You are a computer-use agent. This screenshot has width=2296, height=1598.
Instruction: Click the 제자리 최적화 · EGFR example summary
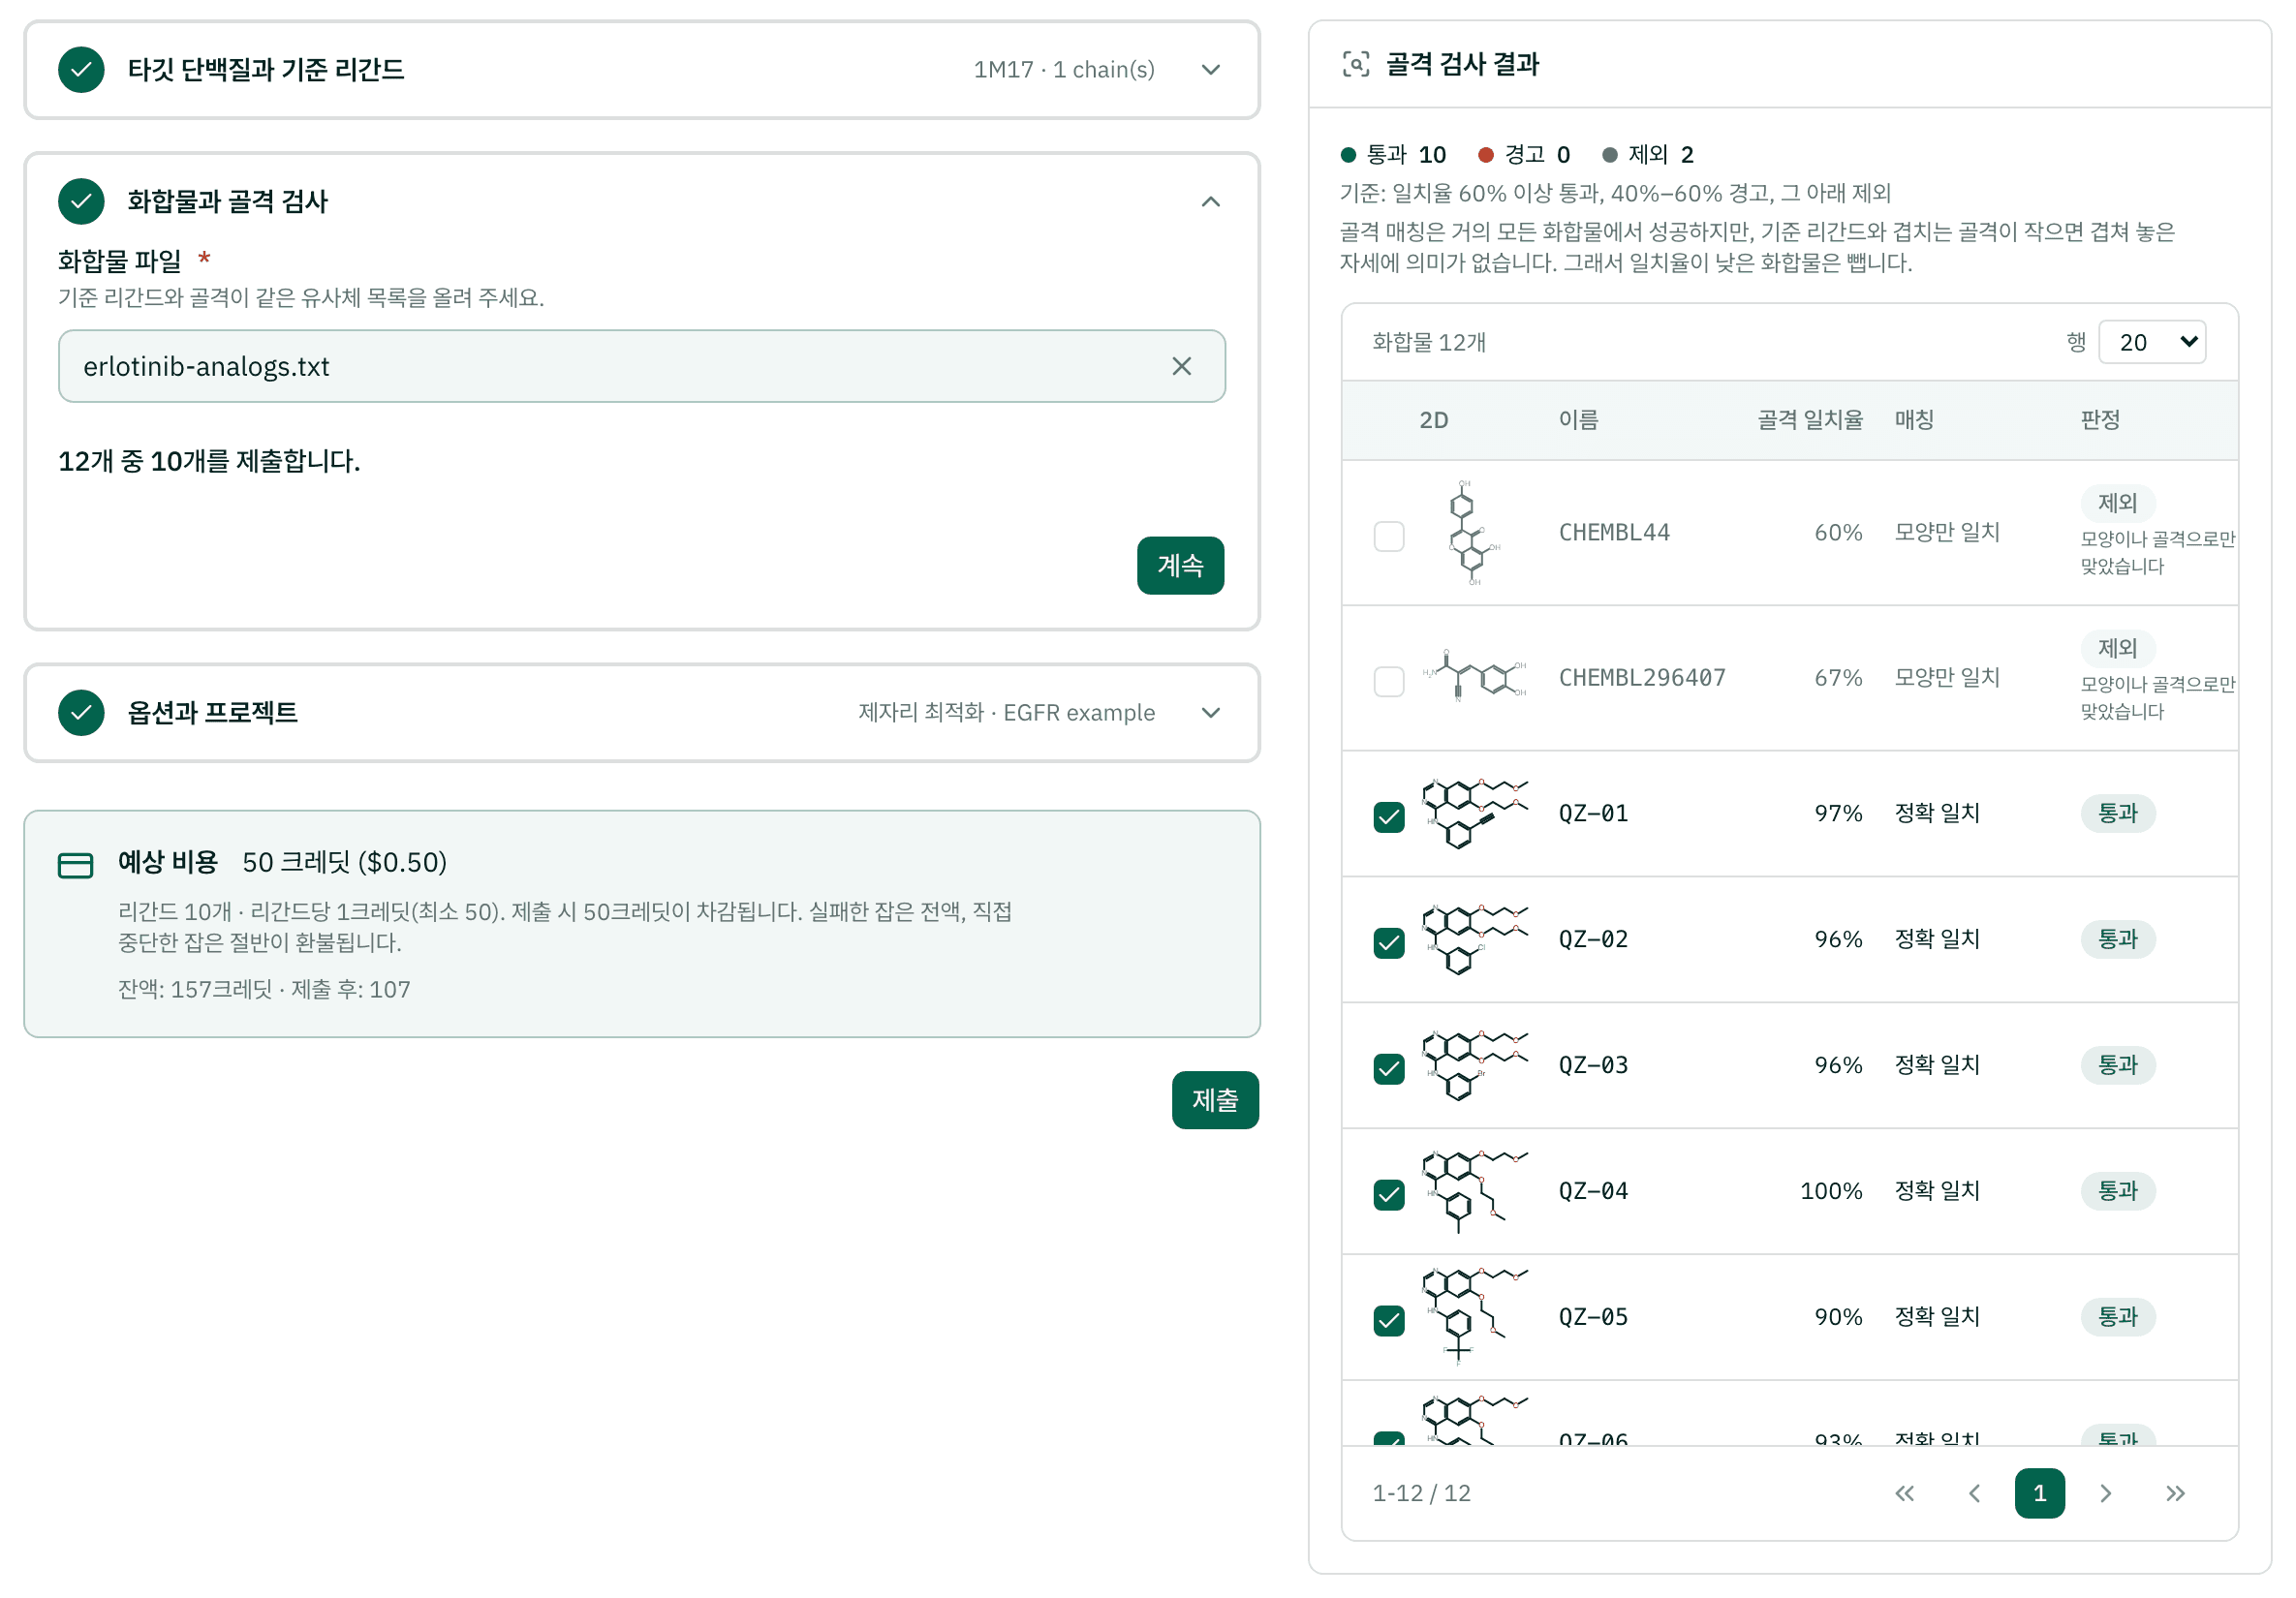(1006, 712)
